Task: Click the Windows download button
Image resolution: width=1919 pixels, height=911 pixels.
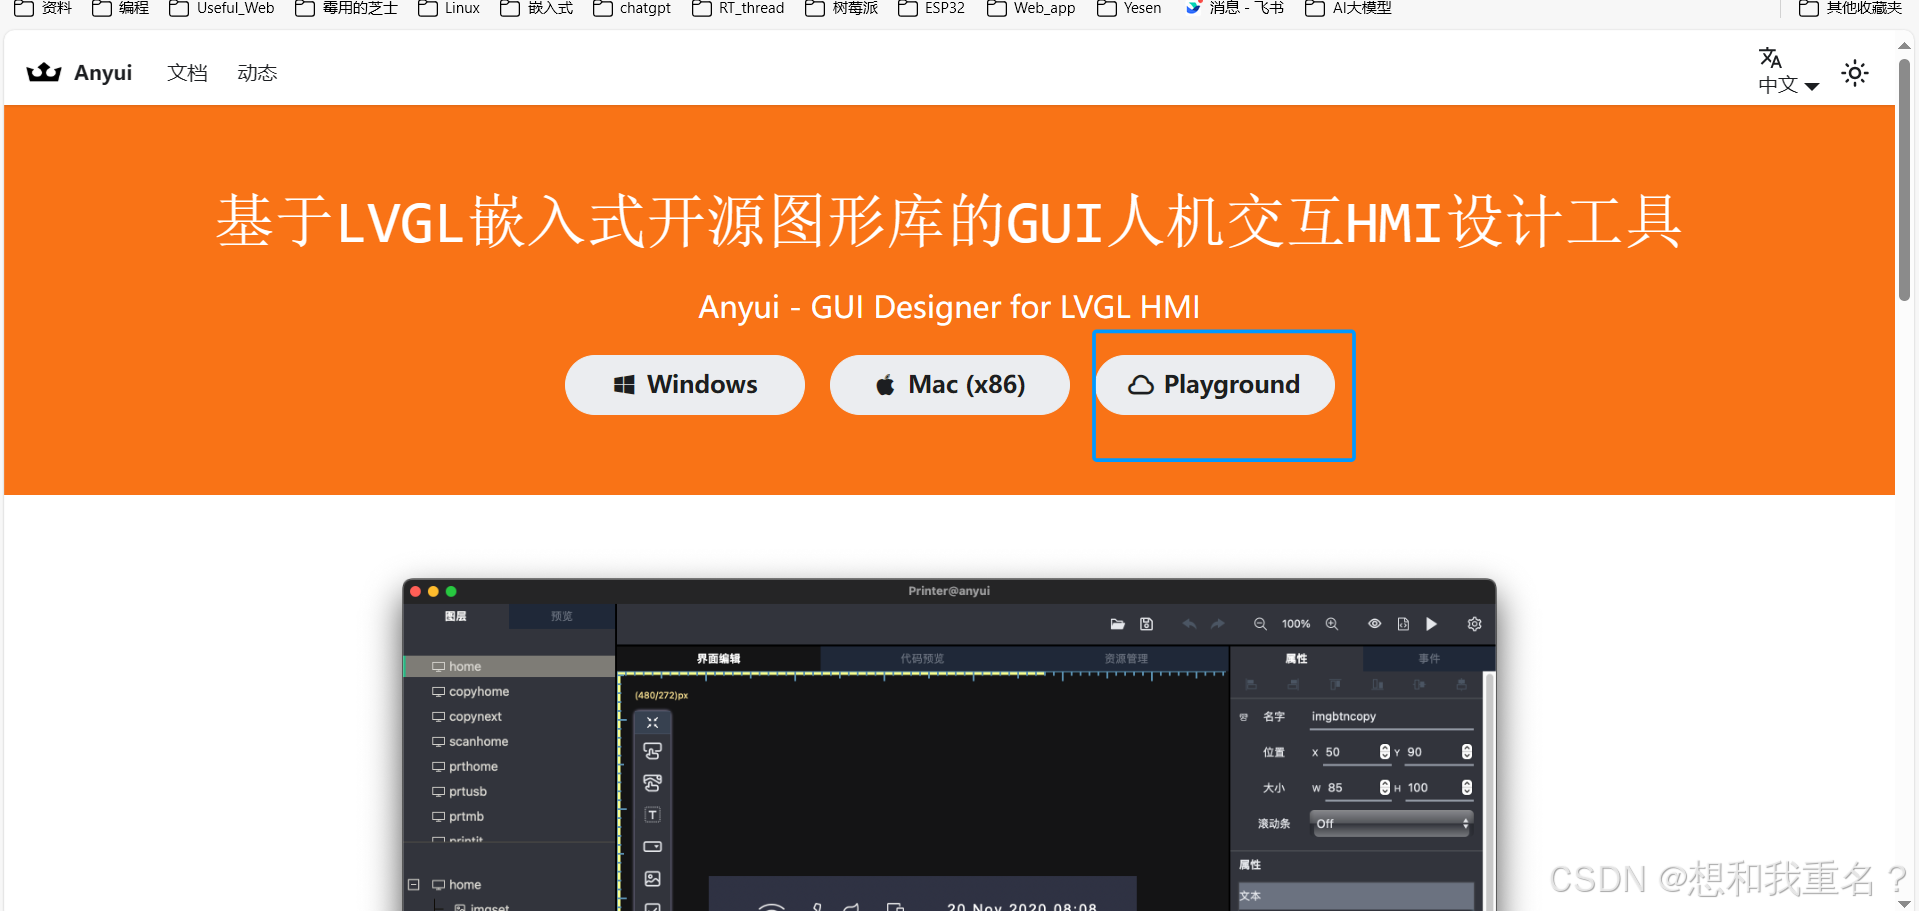Action: (x=684, y=384)
